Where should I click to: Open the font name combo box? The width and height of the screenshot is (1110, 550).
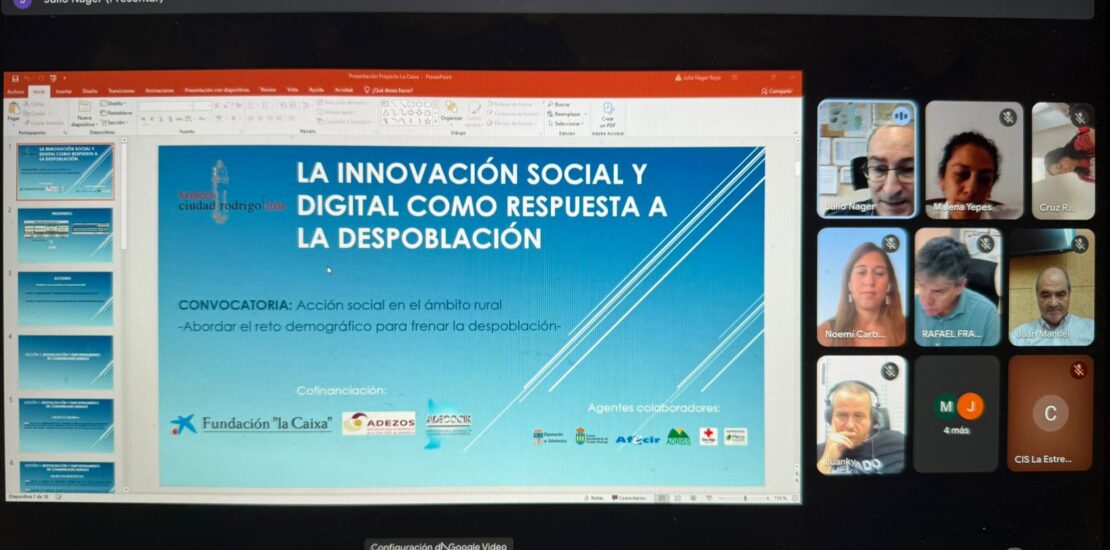(x=175, y=105)
